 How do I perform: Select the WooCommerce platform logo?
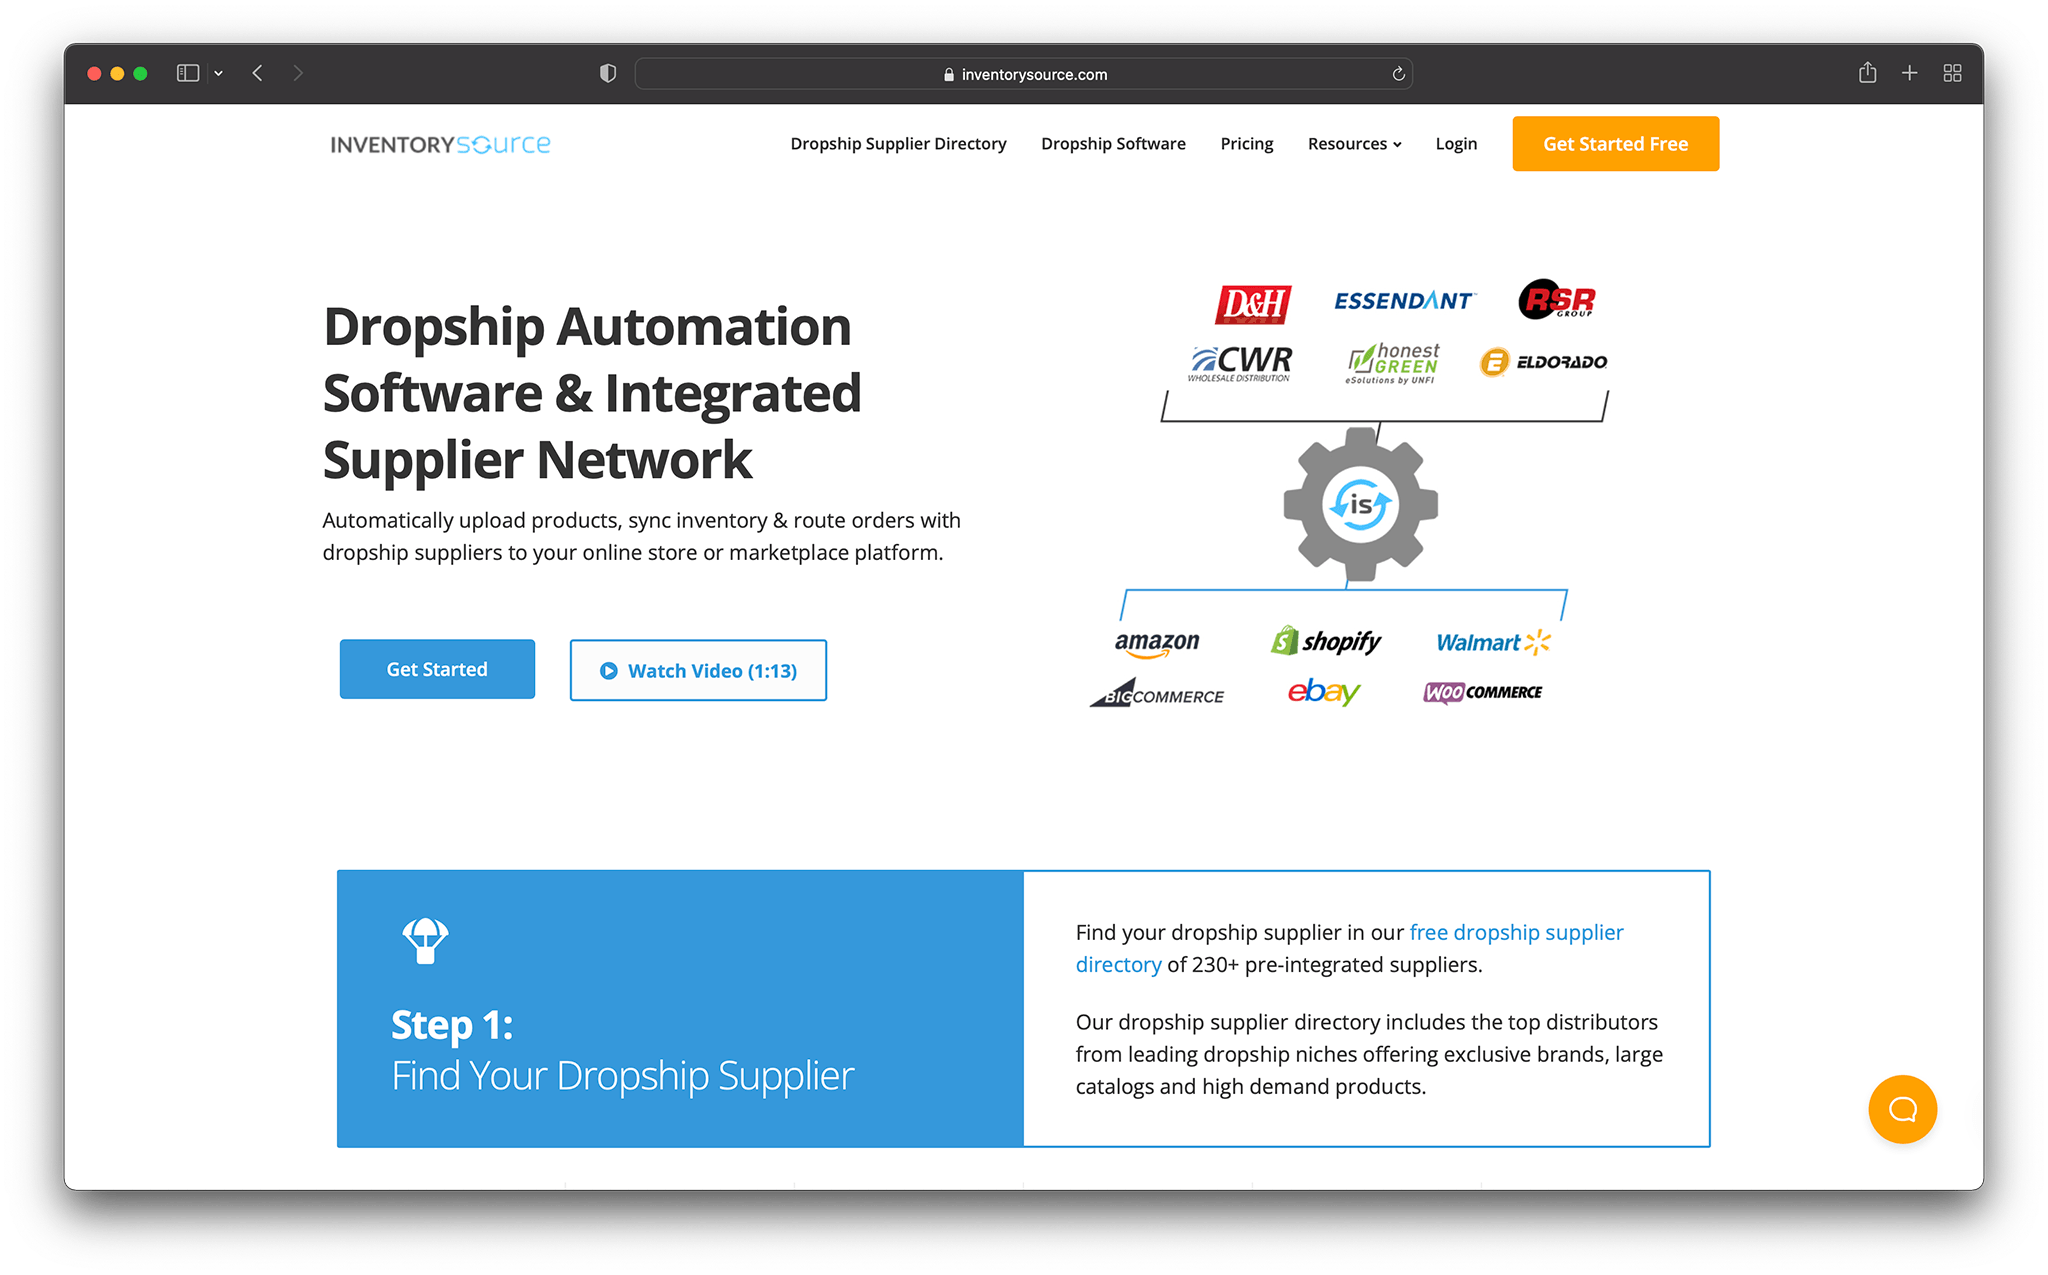(1483, 692)
